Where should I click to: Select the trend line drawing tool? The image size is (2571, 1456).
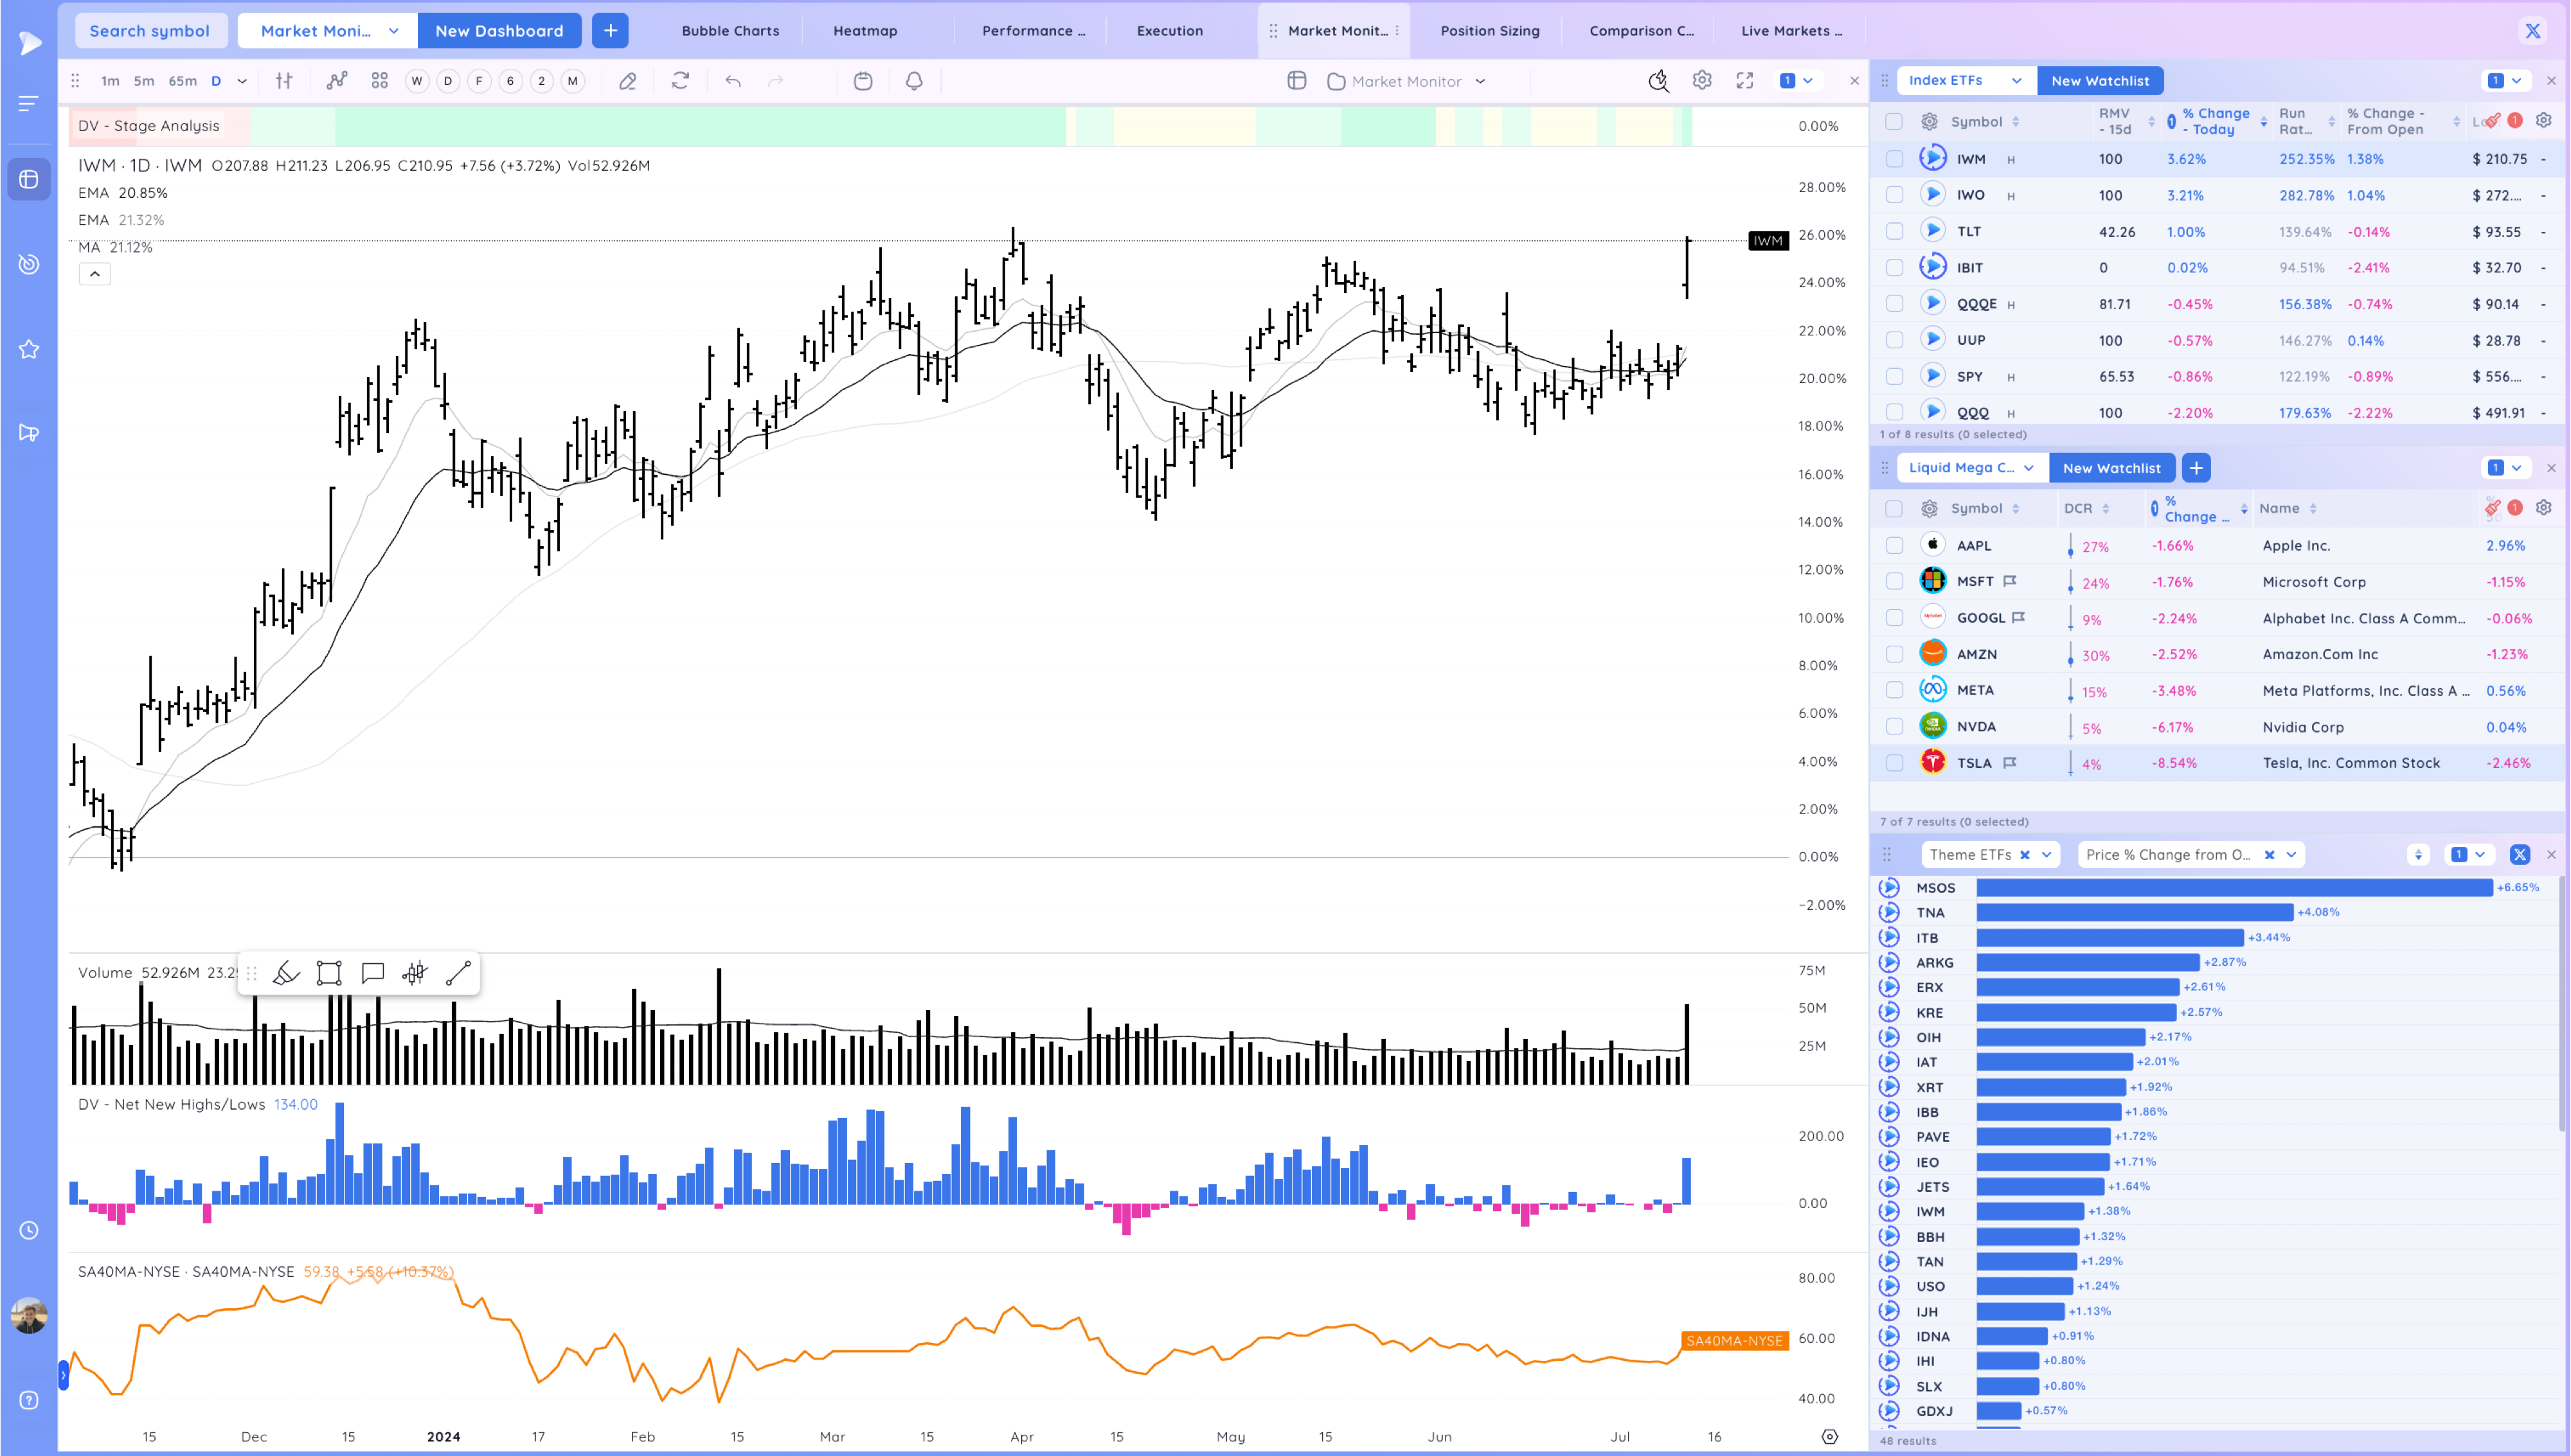(458, 973)
